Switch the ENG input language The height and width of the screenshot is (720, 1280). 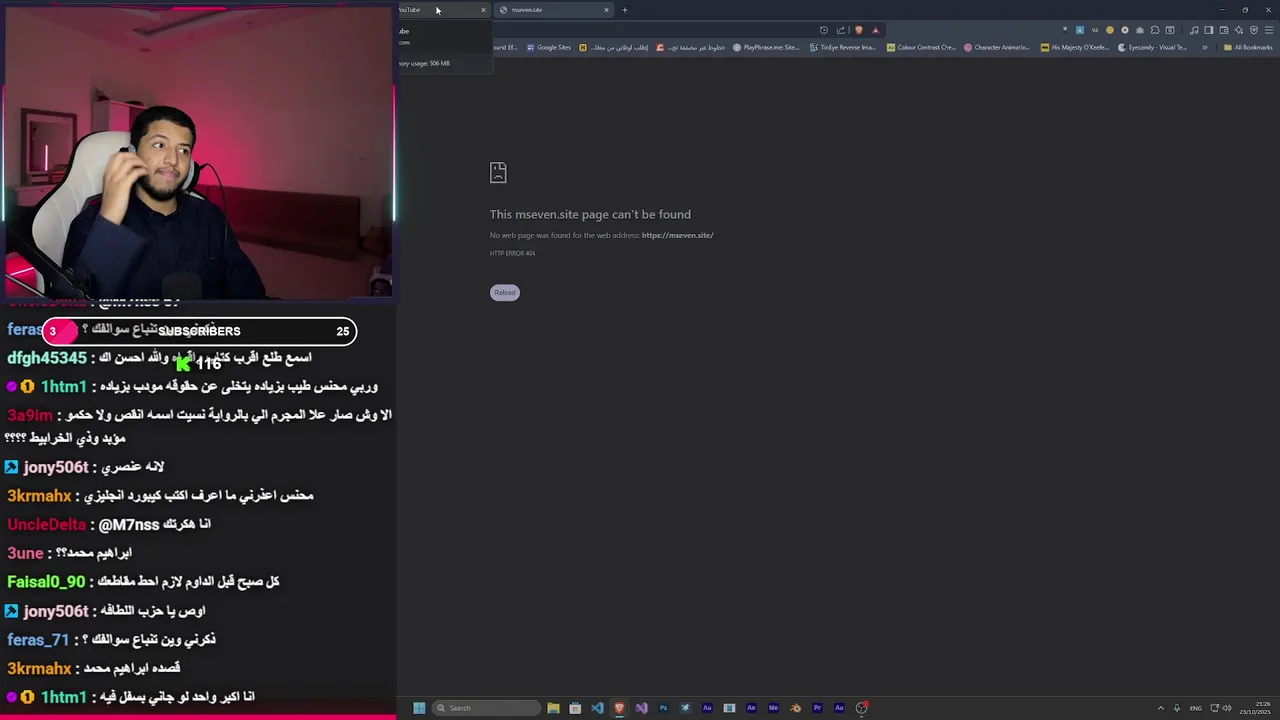pos(1195,708)
